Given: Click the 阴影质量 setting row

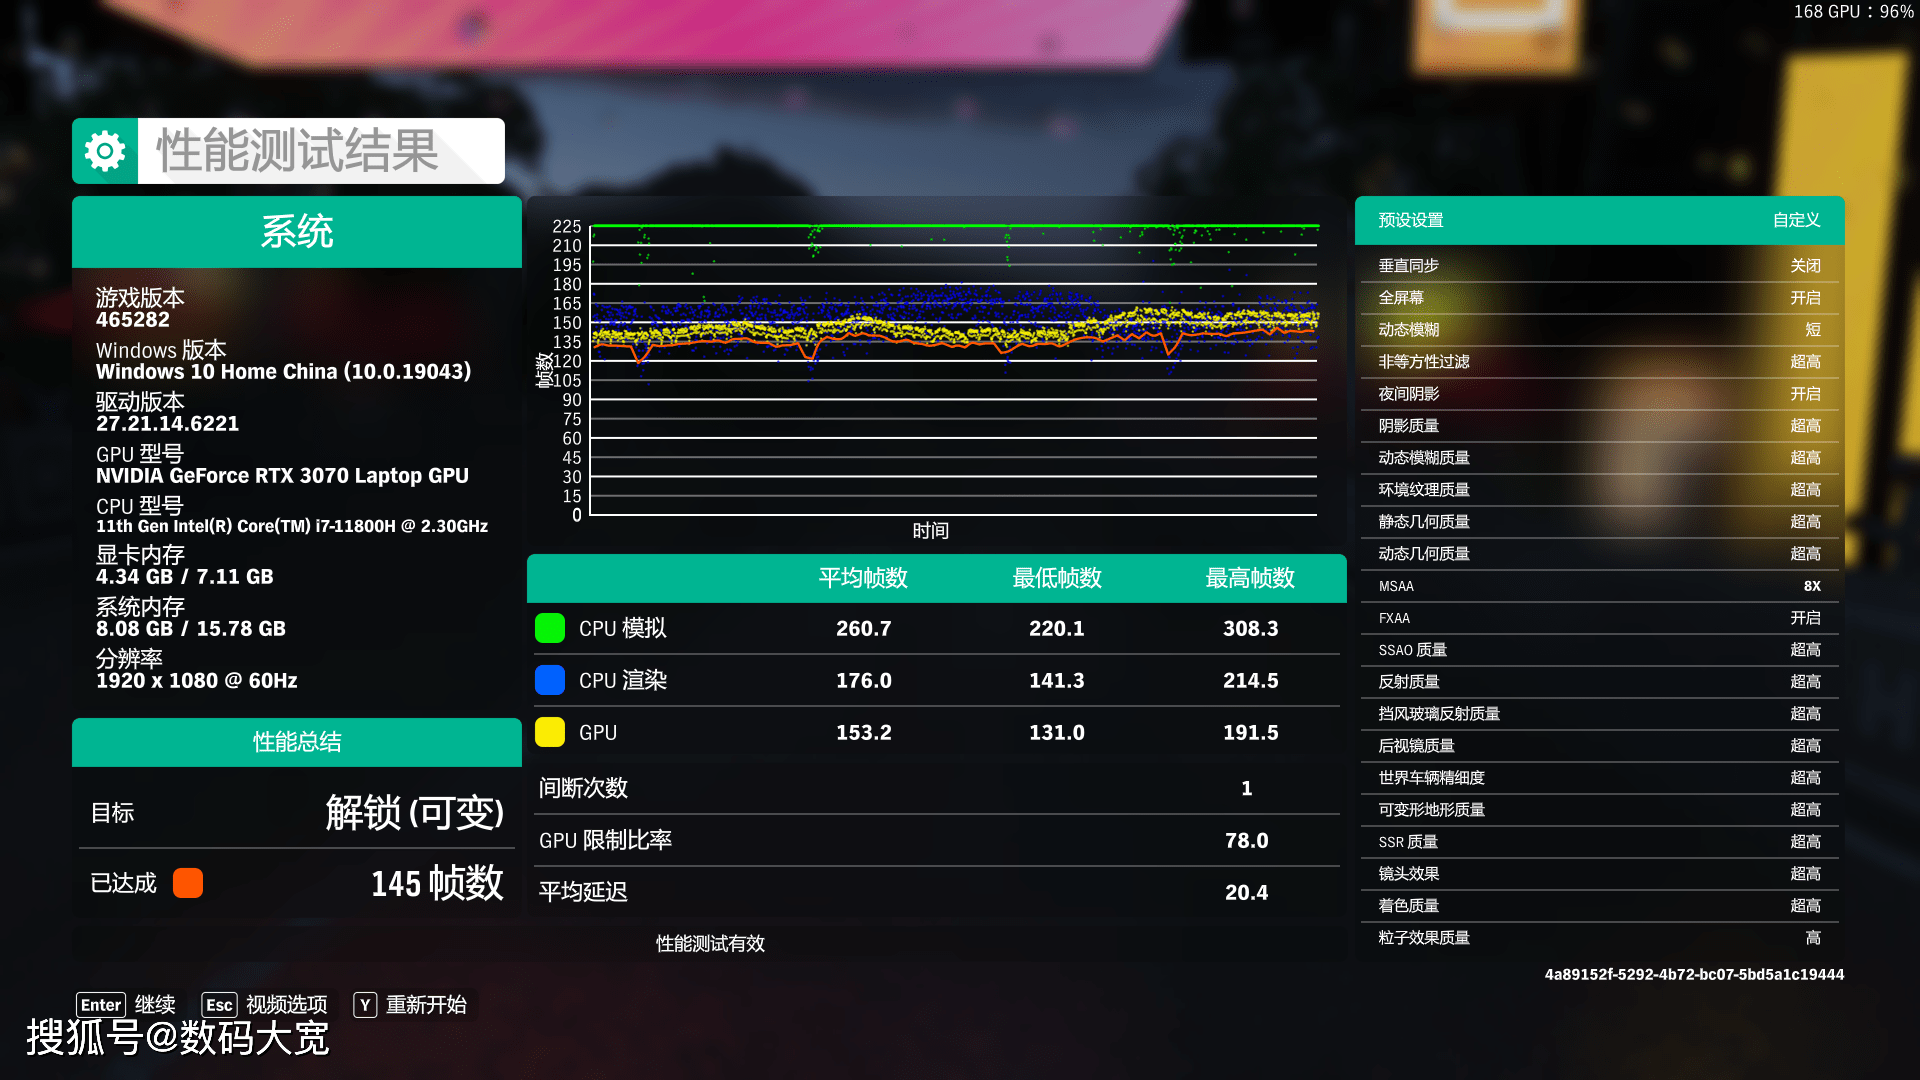Looking at the screenshot, I should click(1600, 426).
